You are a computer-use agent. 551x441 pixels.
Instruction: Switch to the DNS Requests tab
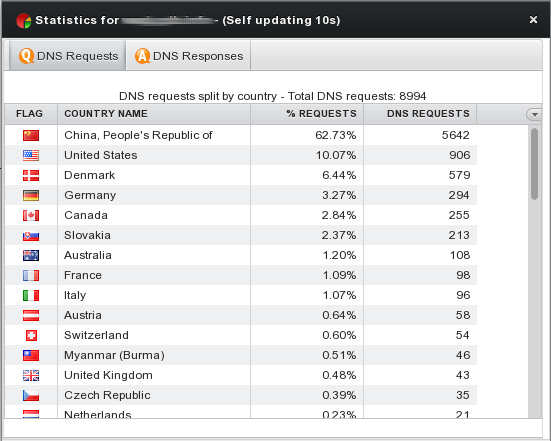(x=67, y=56)
